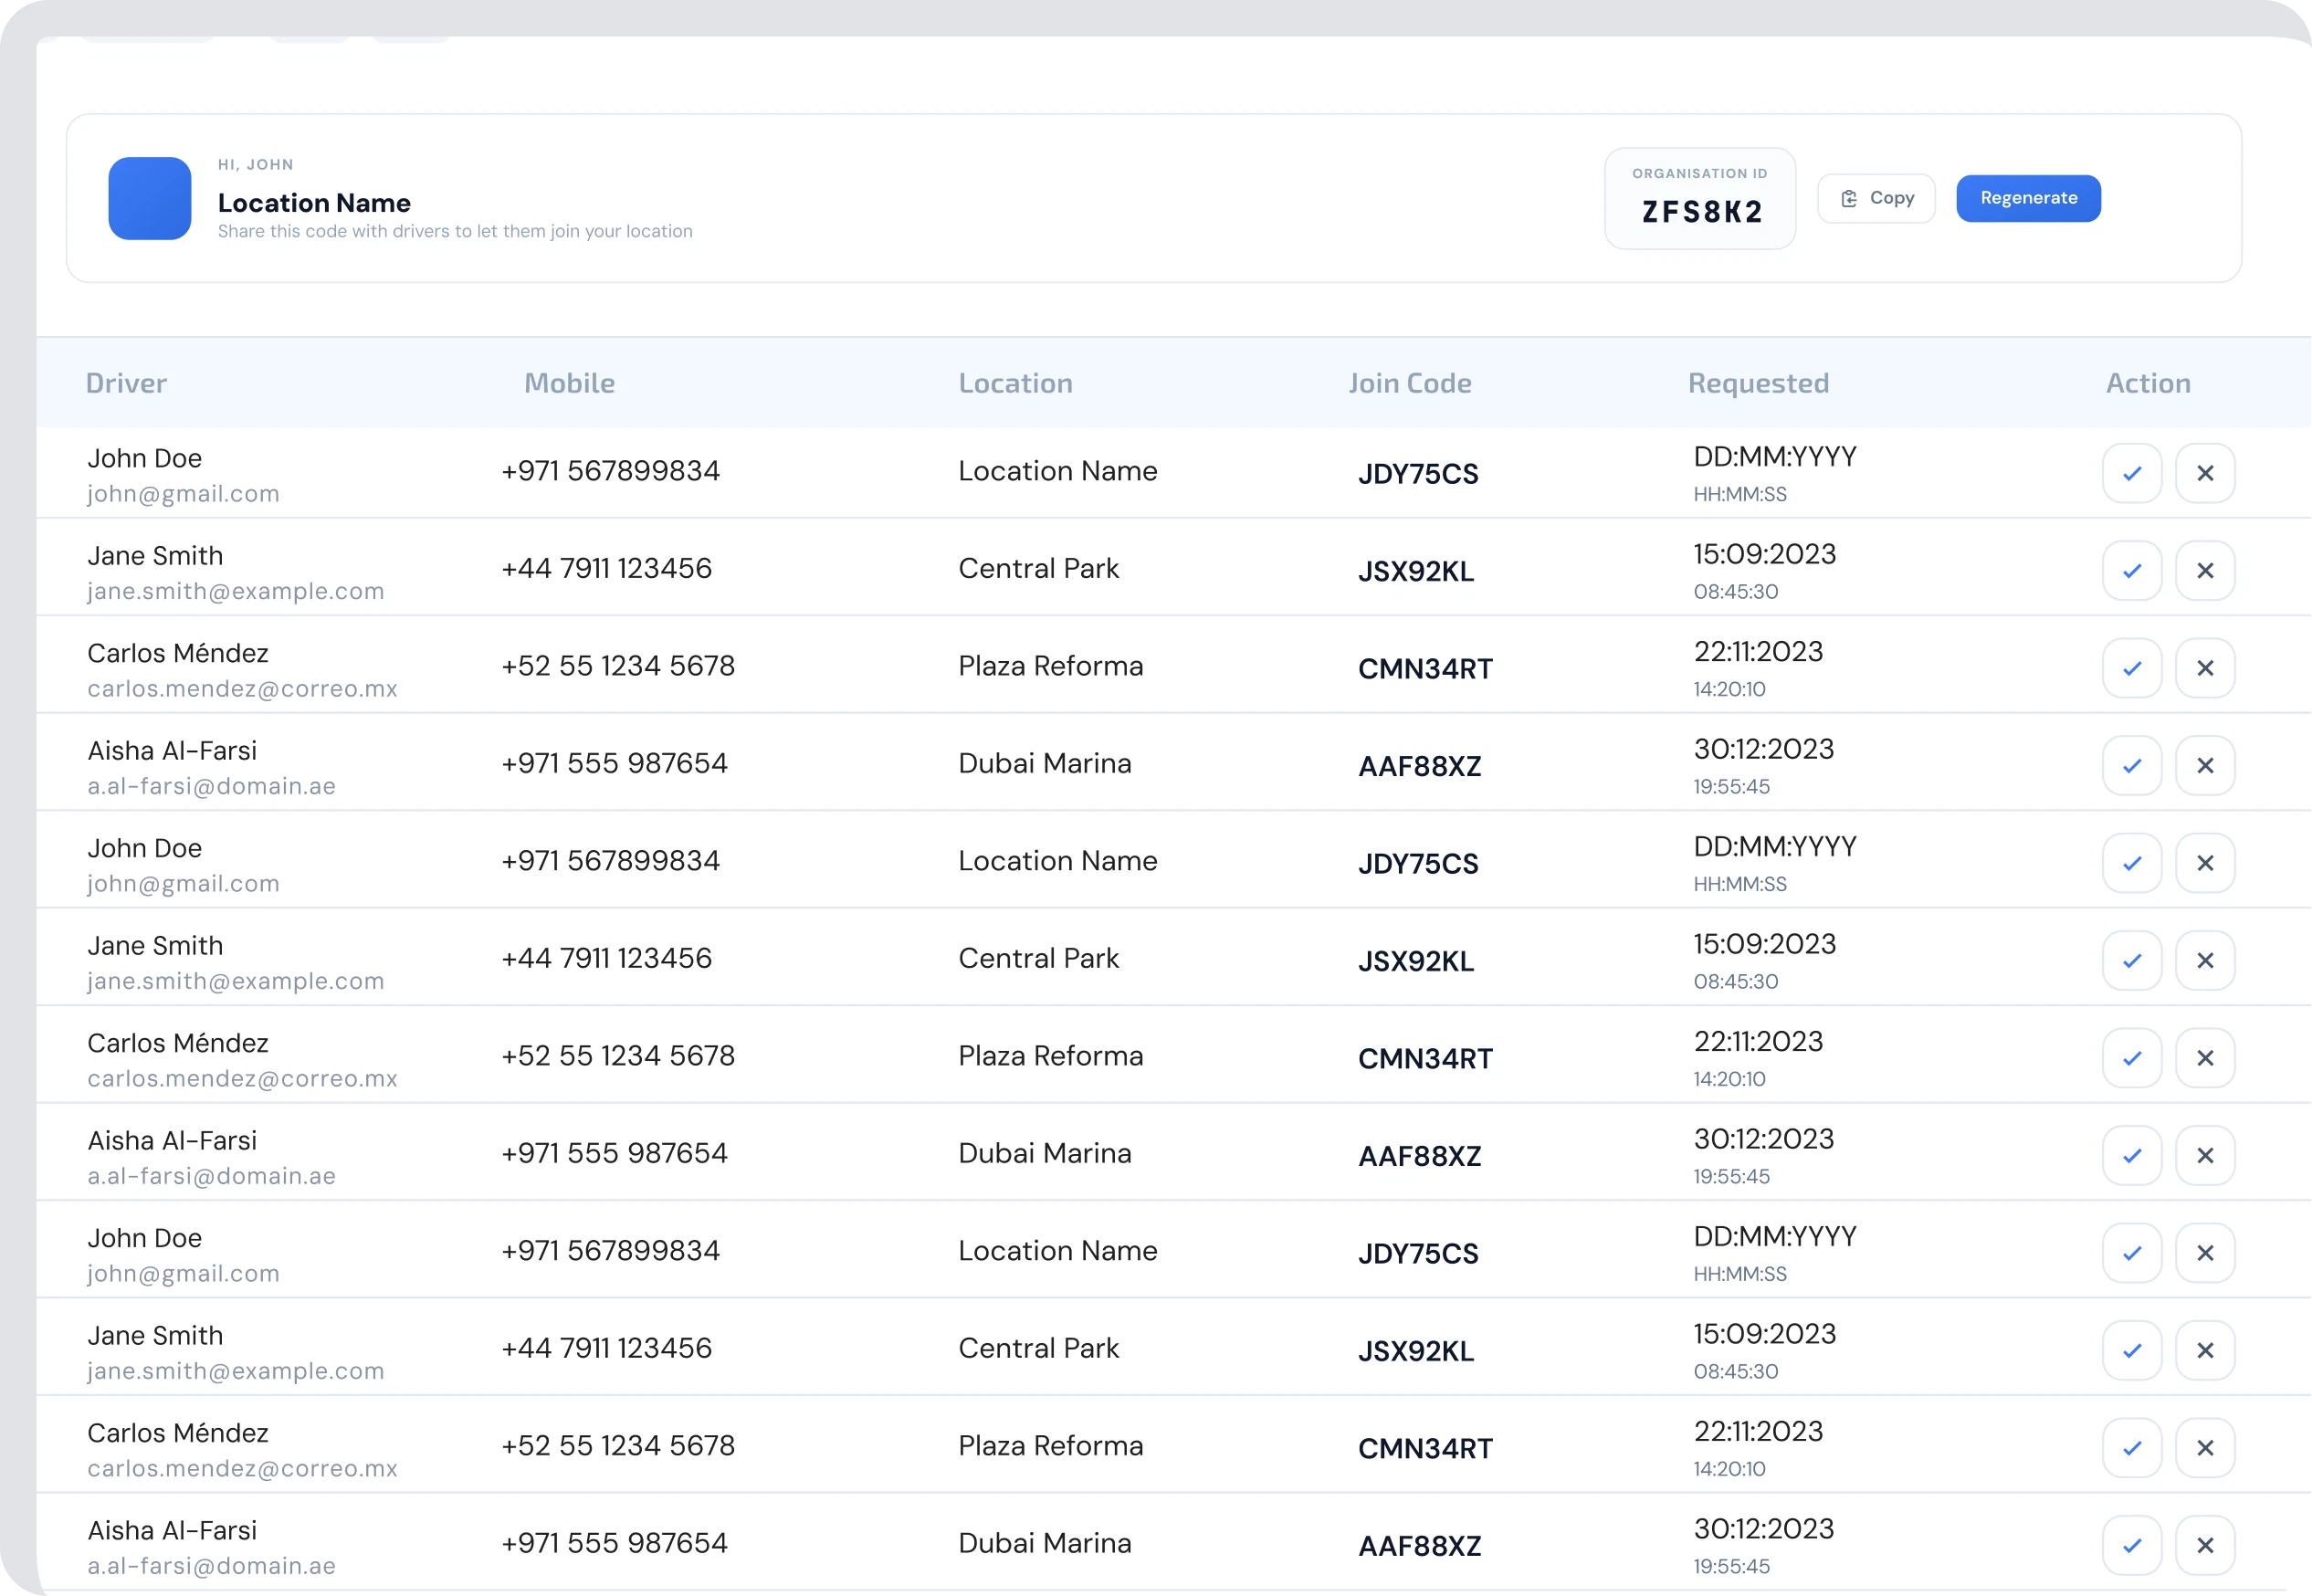Viewport: 2312px width, 1596px height.
Task: Approve the first Jane Smith join request
Action: coord(2132,571)
